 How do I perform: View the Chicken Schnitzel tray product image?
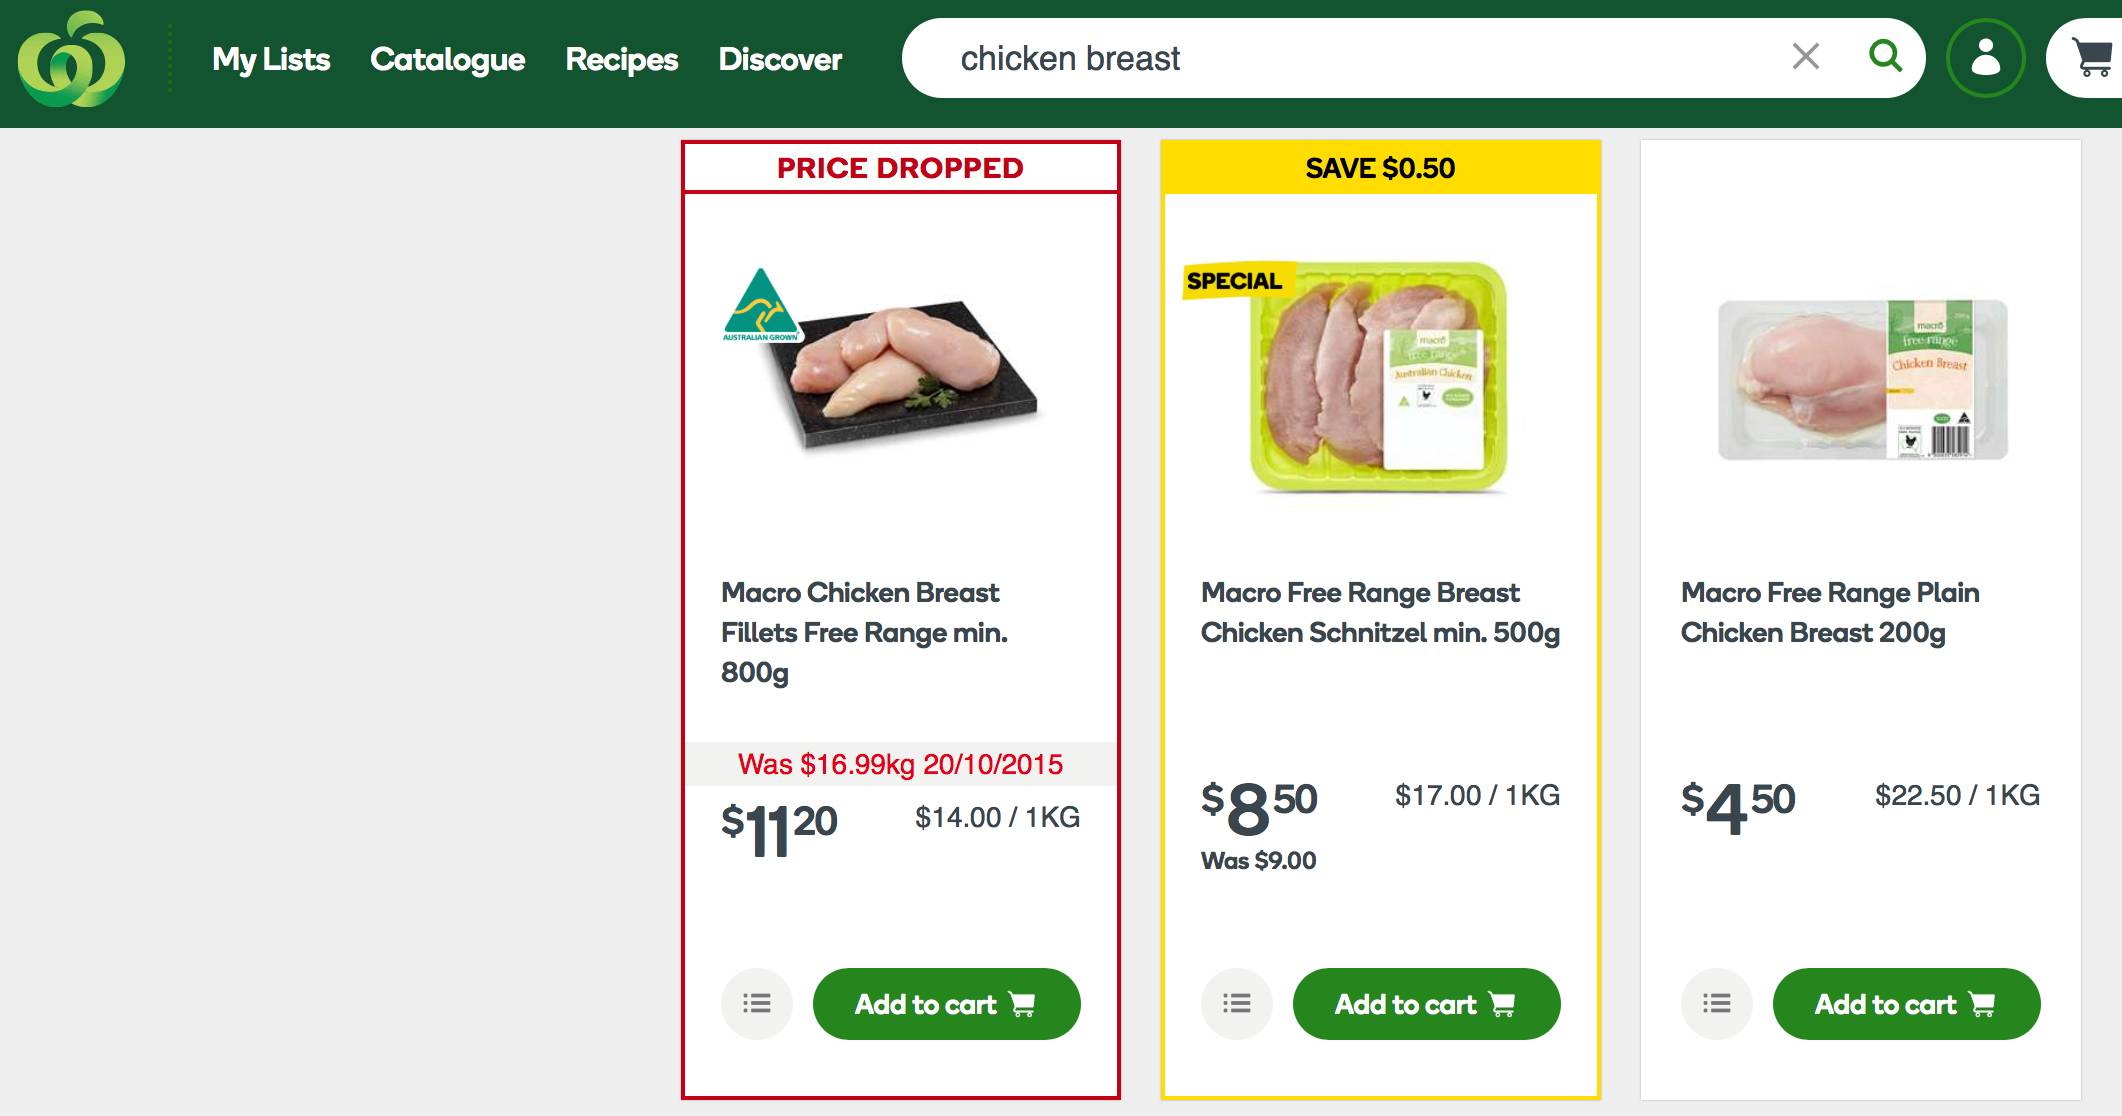pos(1380,378)
